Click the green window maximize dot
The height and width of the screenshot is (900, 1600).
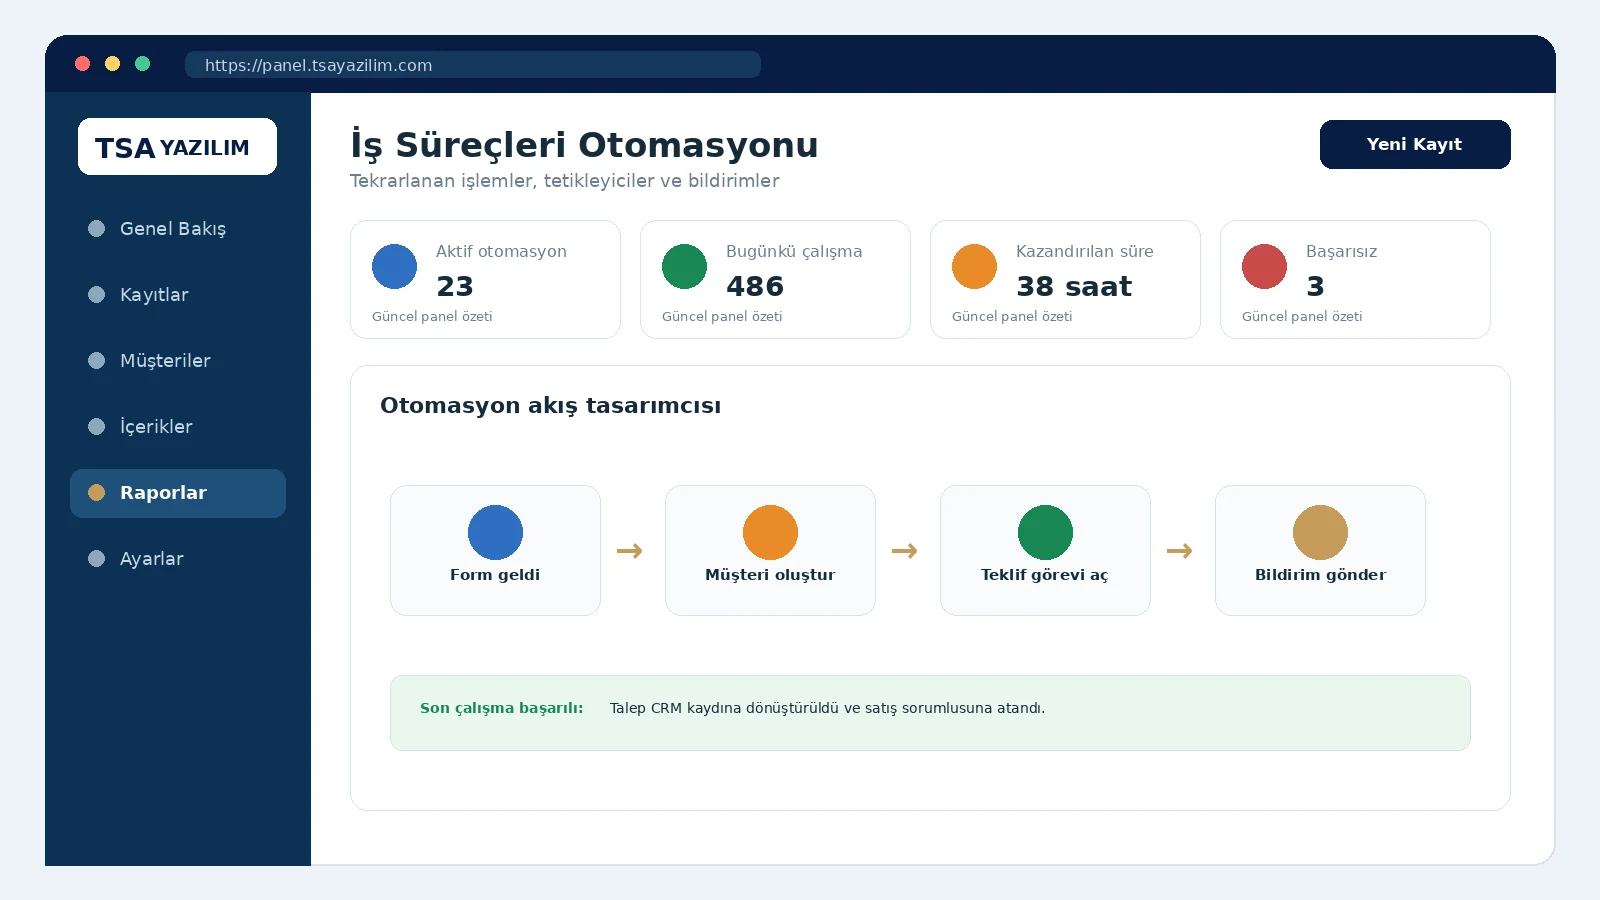click(x=143, y=64)
